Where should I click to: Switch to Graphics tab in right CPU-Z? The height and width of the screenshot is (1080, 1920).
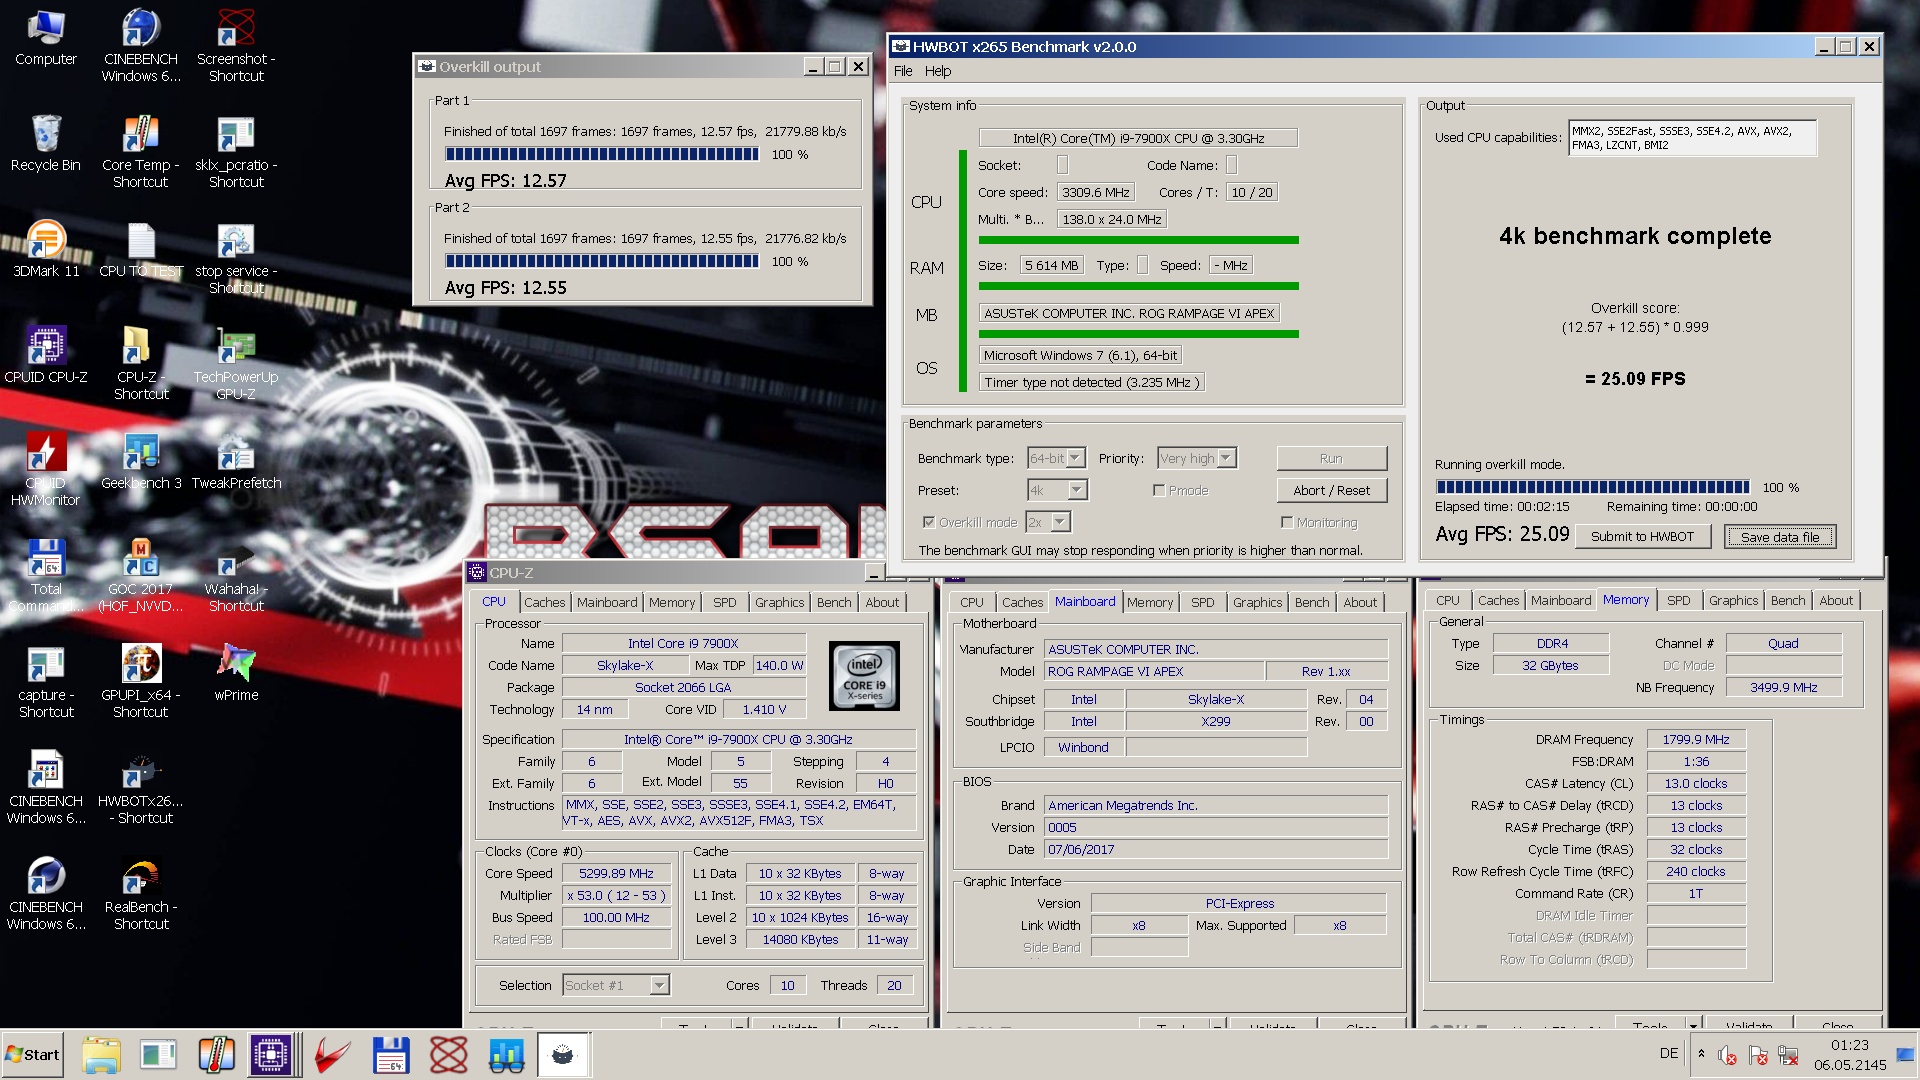tap(1733, 600)
